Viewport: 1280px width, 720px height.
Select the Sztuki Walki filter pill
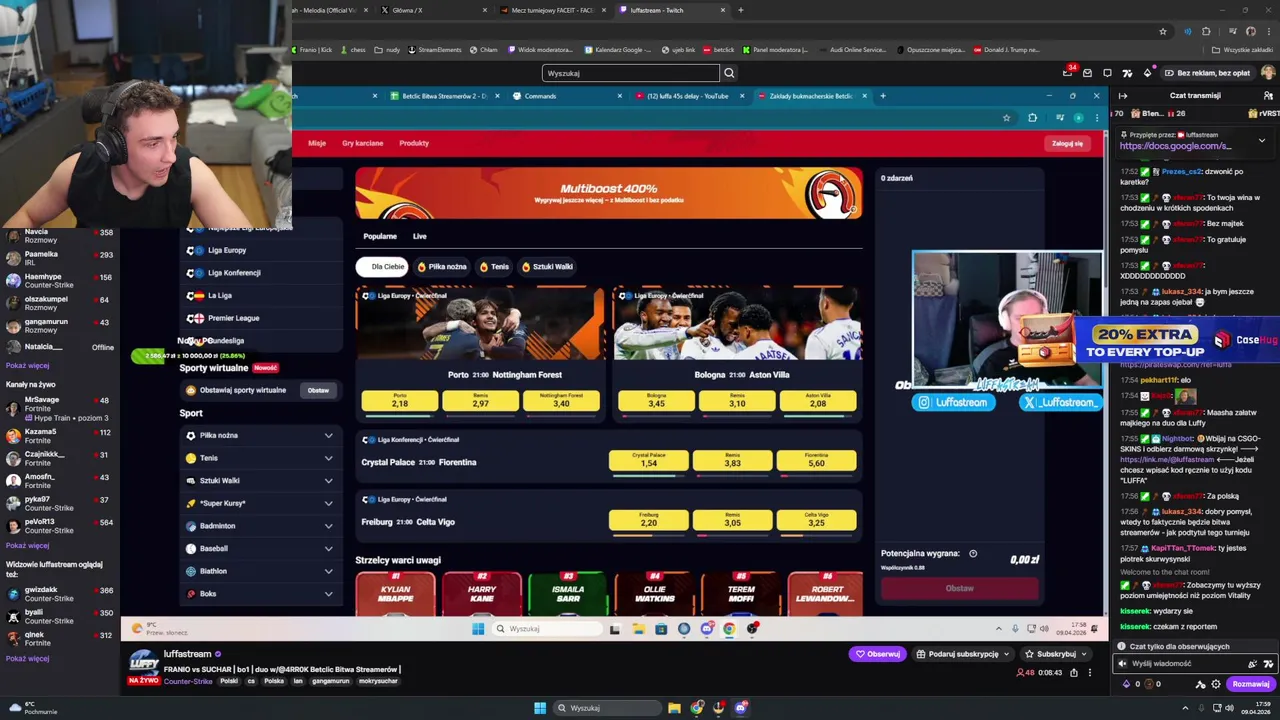click(x=547, y=267)
